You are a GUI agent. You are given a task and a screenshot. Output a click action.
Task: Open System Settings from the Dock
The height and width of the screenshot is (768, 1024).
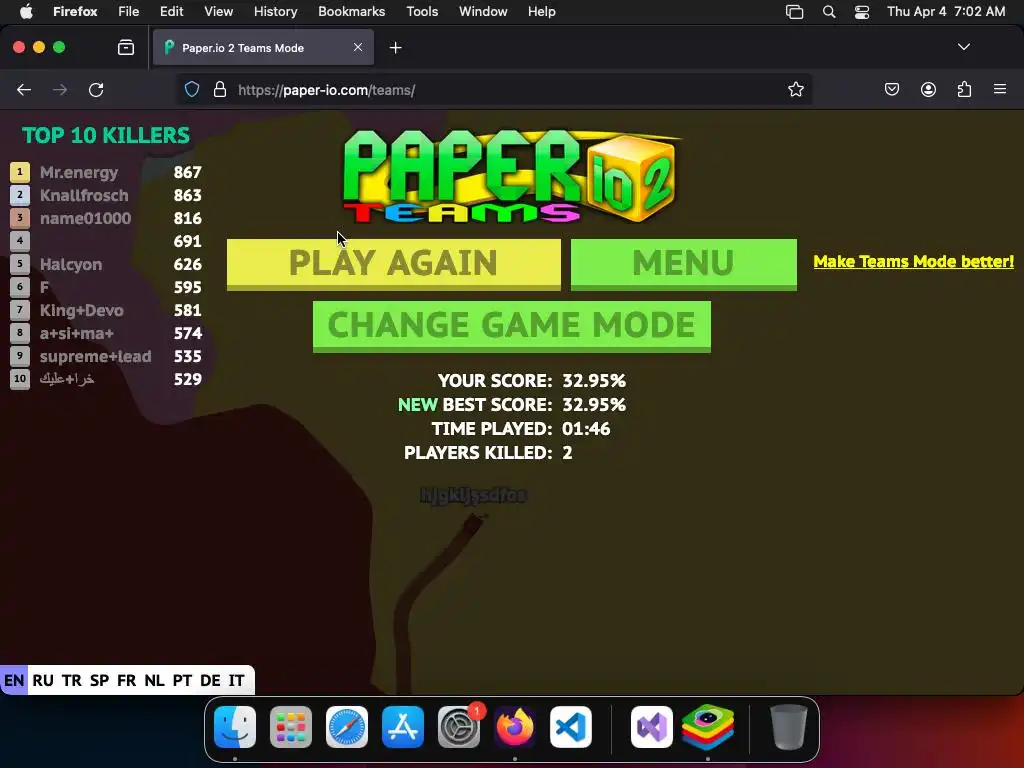click(458, 727)
